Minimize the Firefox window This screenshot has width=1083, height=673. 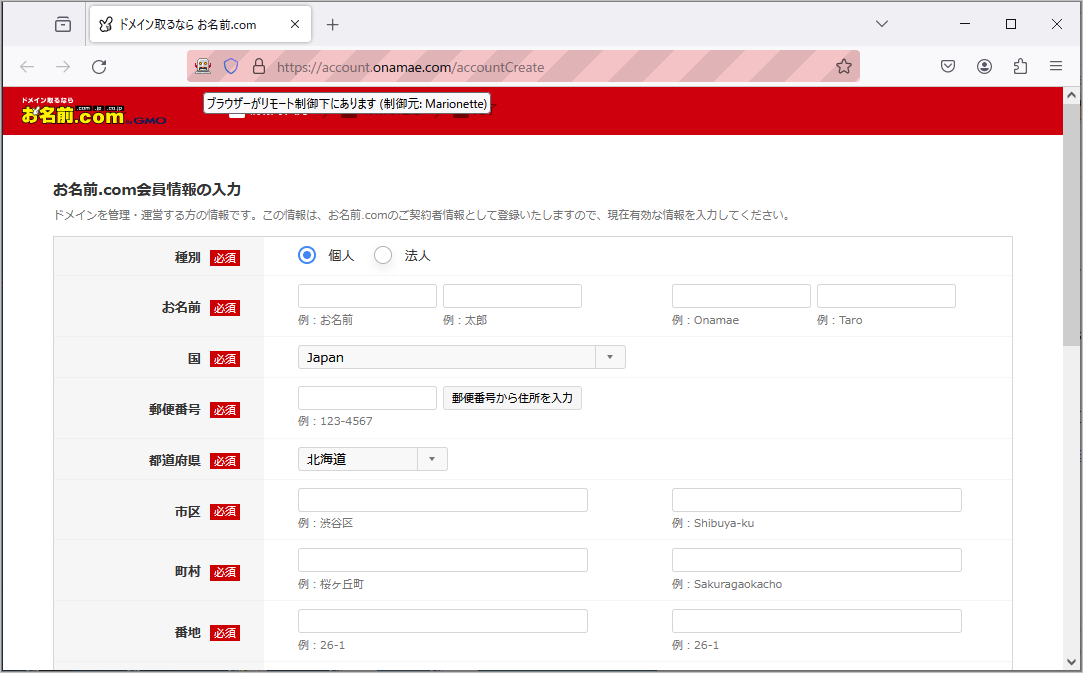(x=965, y=24)
